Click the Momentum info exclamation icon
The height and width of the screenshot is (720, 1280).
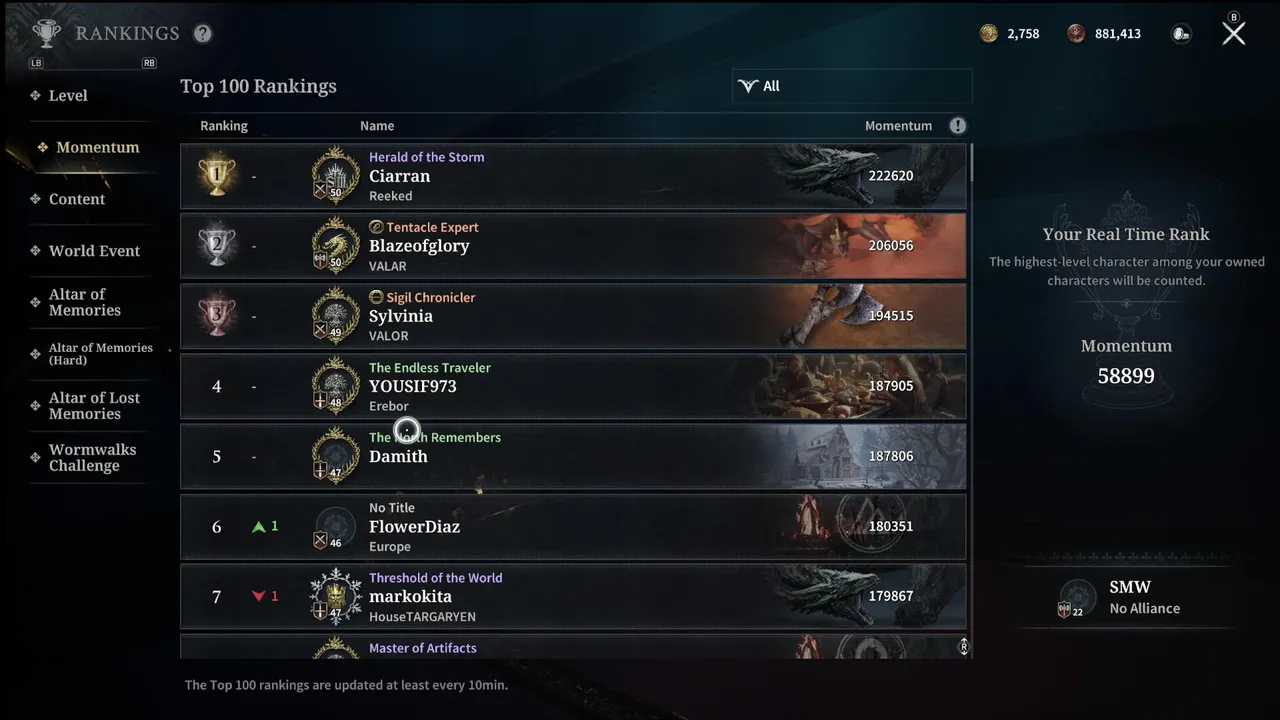pos(958,125)
